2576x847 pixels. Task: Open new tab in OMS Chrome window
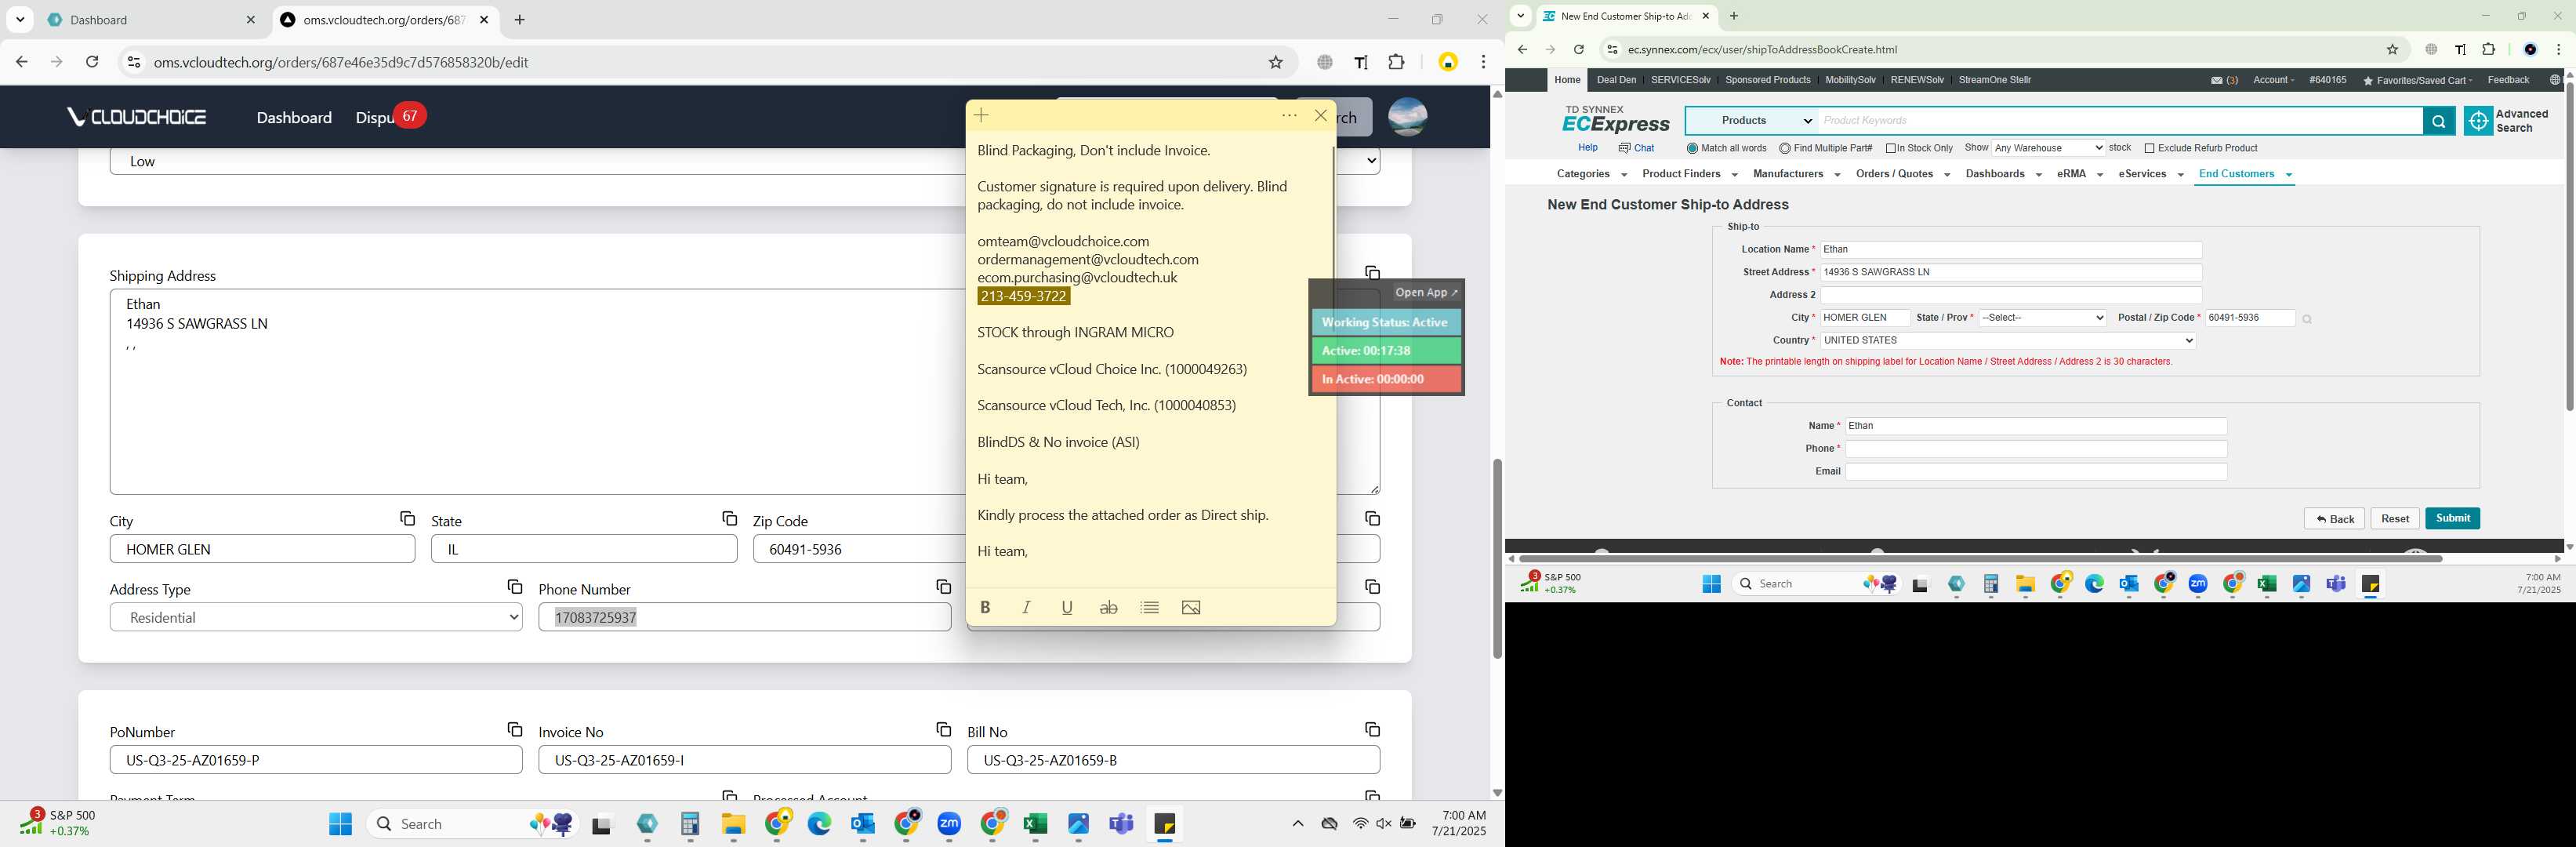[x=519, y=20]
